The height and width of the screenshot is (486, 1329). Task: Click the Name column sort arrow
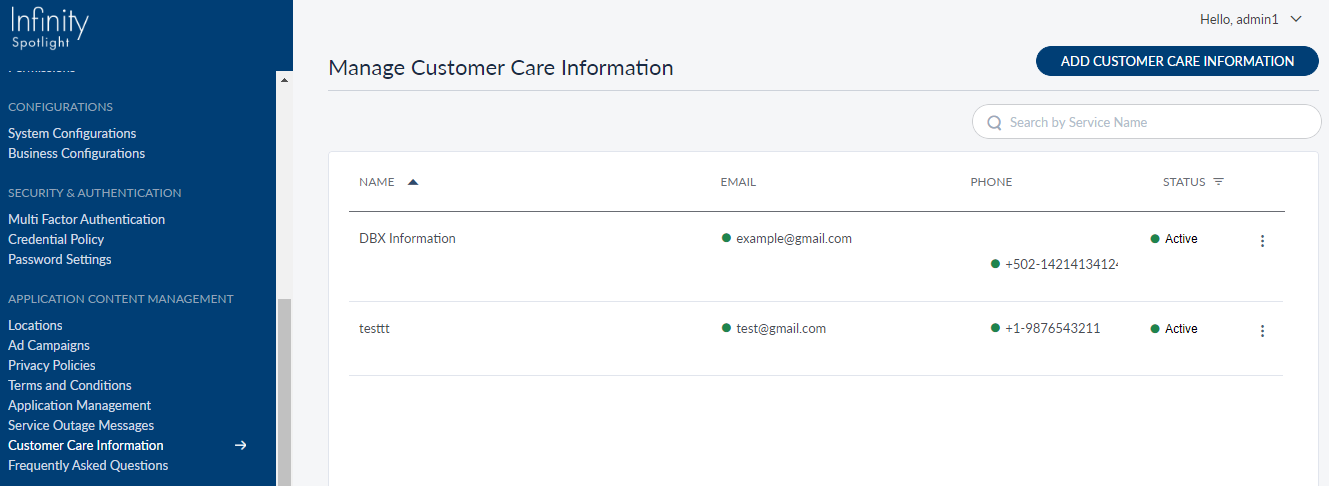point(413,182)
